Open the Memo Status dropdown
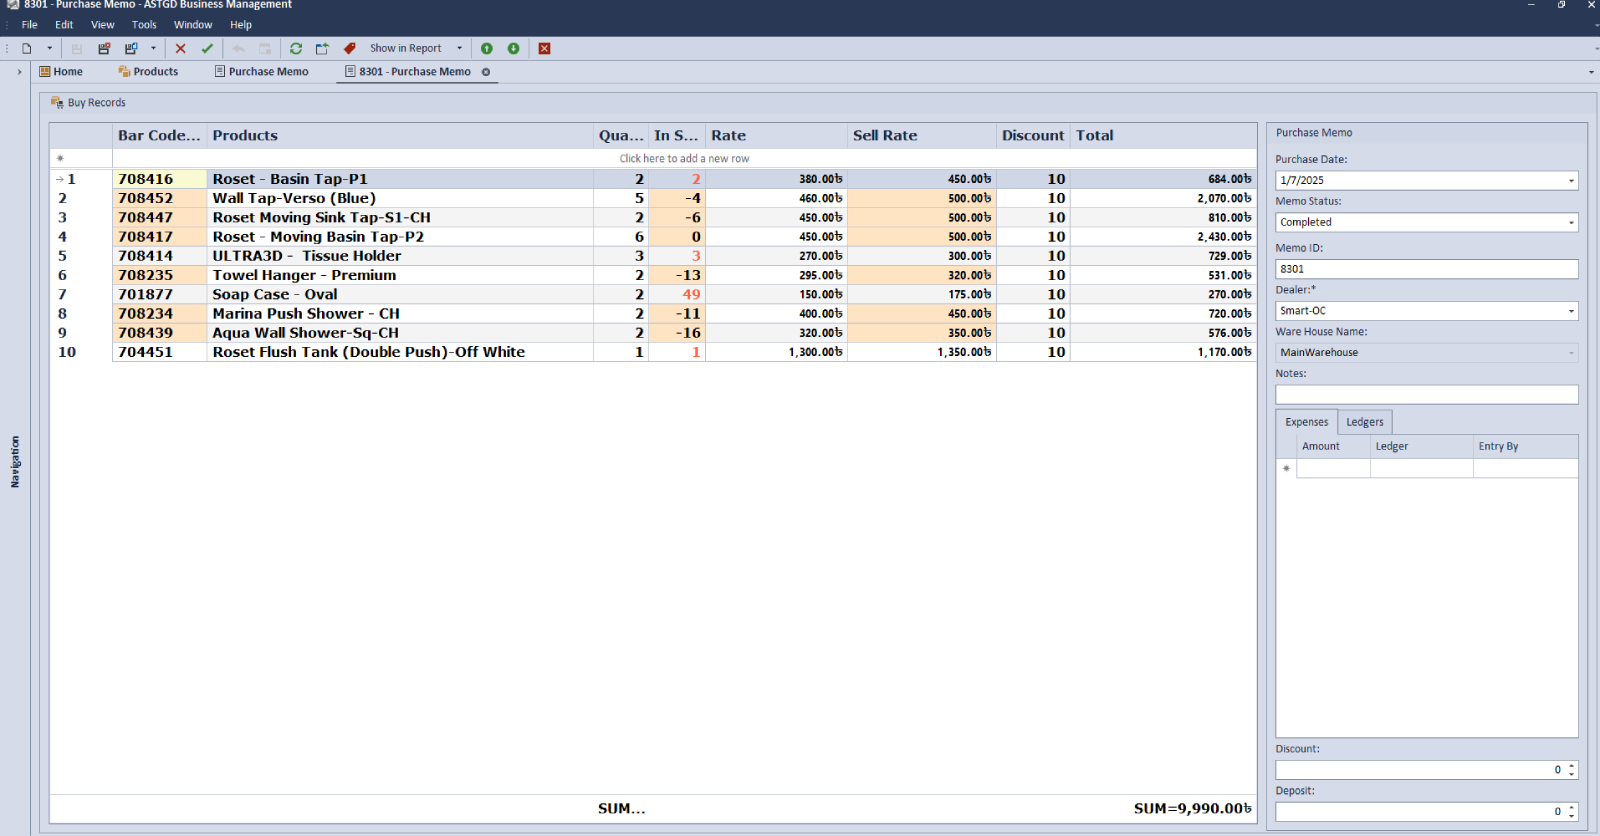 tap(1571, 223)
